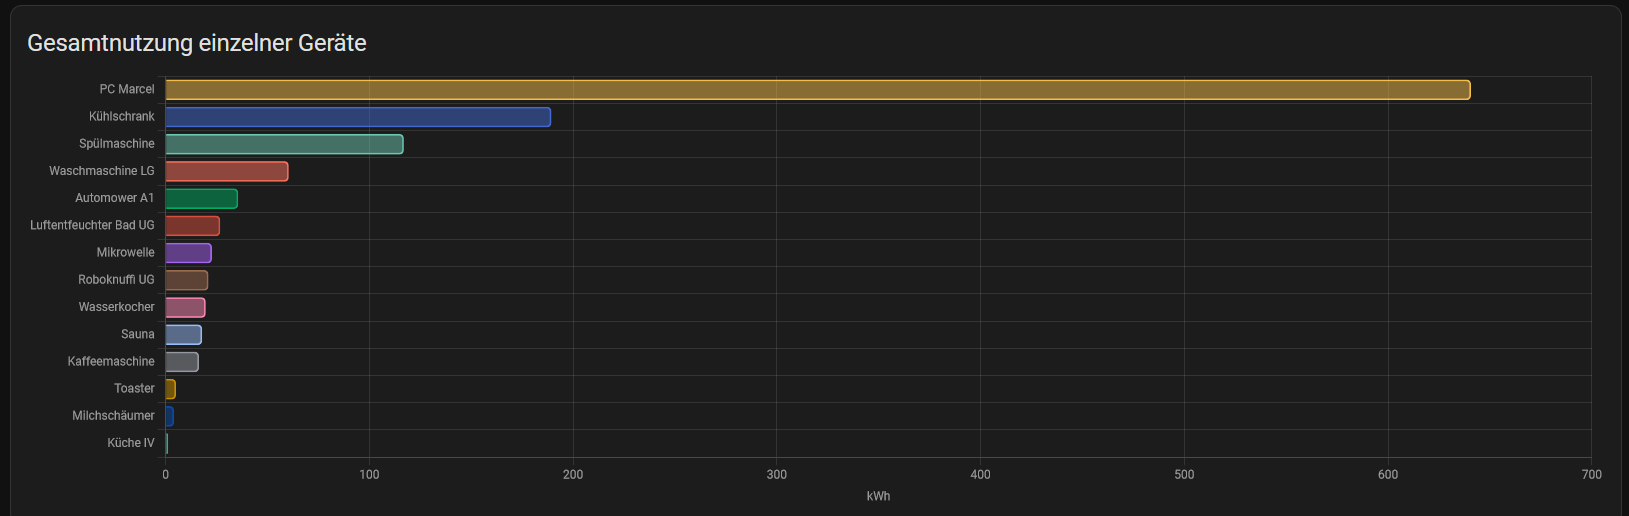
Task: Click the 'Sauna' axis label
Action: tap(138, 334)
